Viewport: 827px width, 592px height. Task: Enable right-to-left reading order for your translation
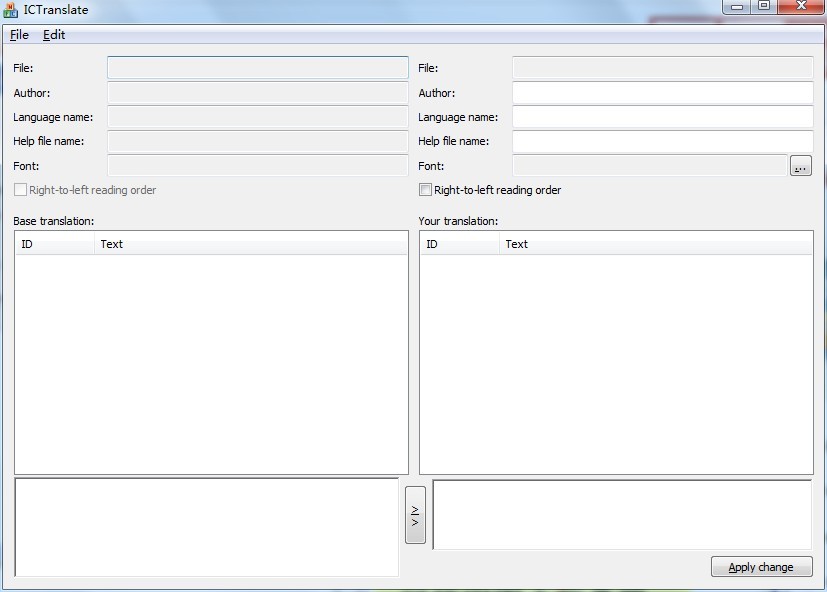[426, 190]
